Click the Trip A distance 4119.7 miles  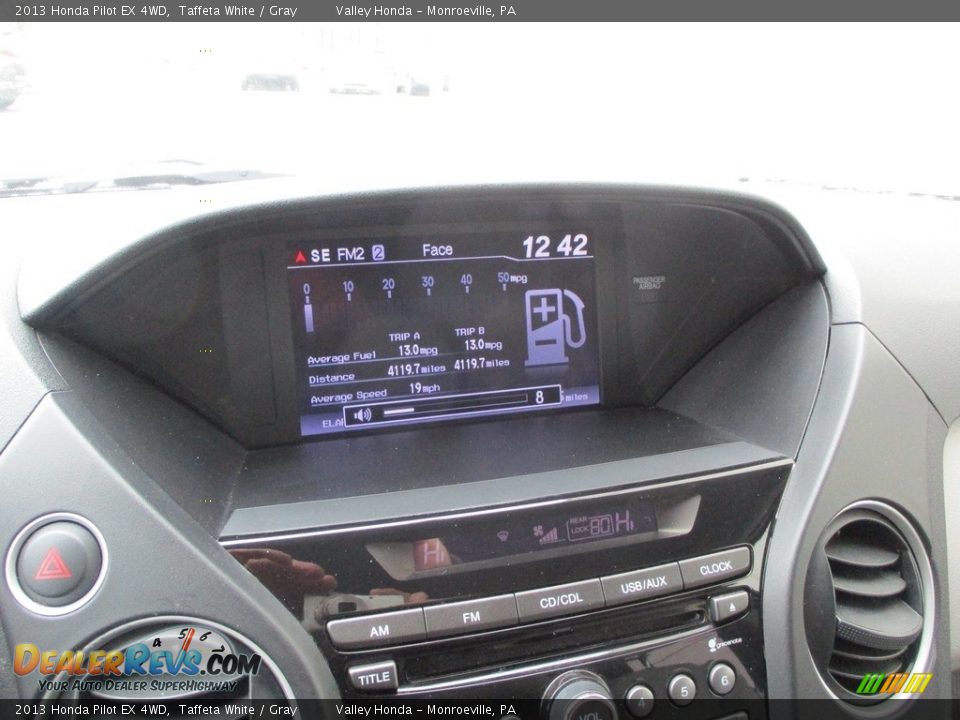coord(416,370)
